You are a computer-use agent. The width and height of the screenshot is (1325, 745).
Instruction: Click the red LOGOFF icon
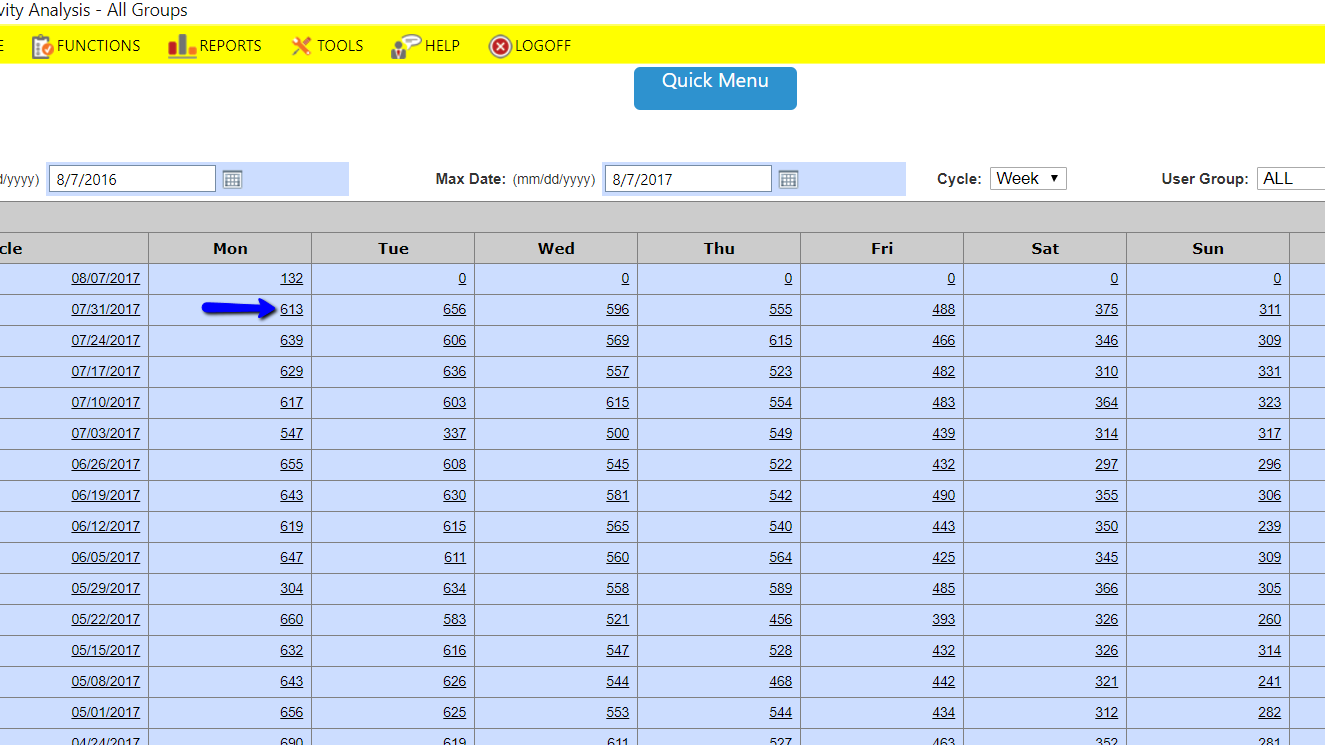(x=499, y=45)
